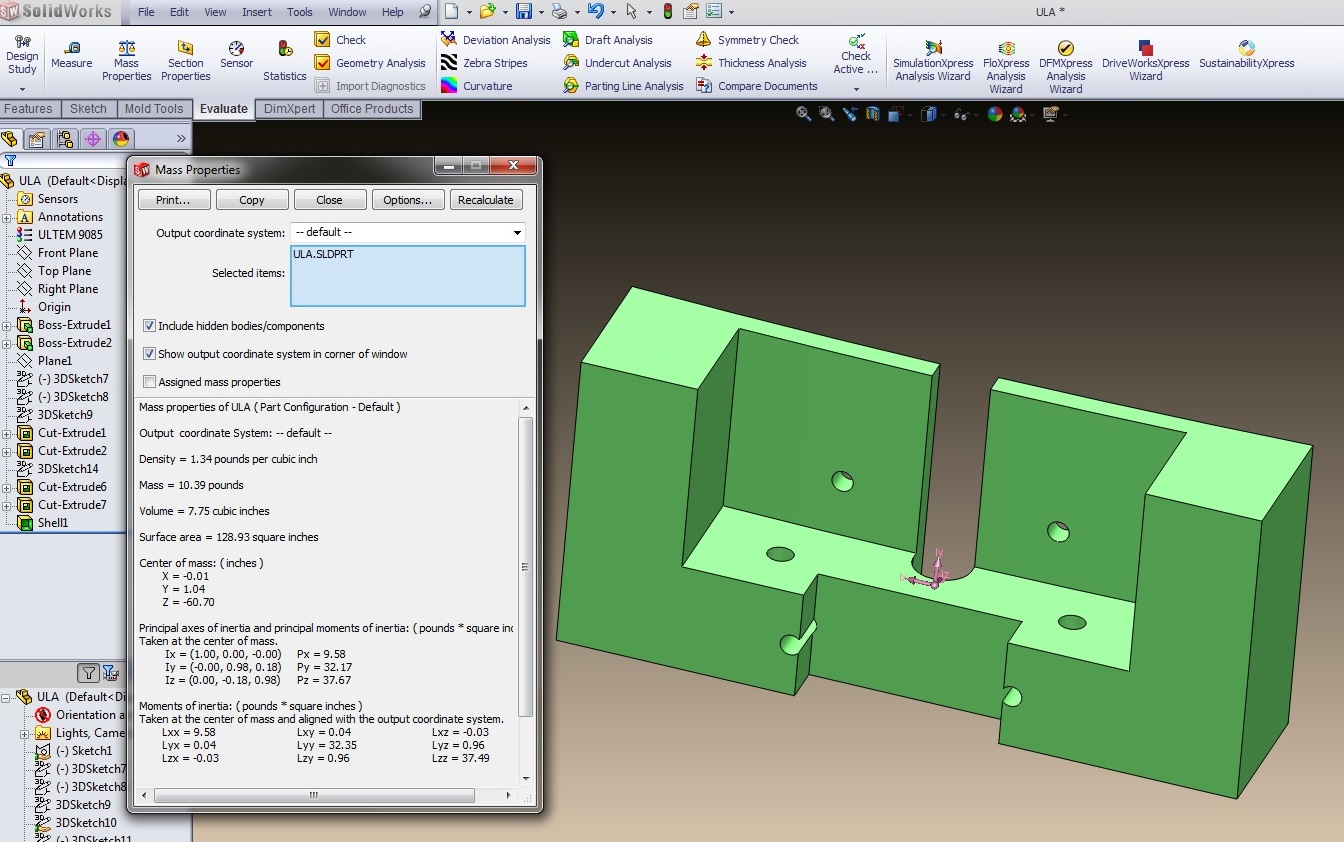Toggle Include hidden bodies/components checkbox
Screen dimensions: 1344x842
click(150, 326)
